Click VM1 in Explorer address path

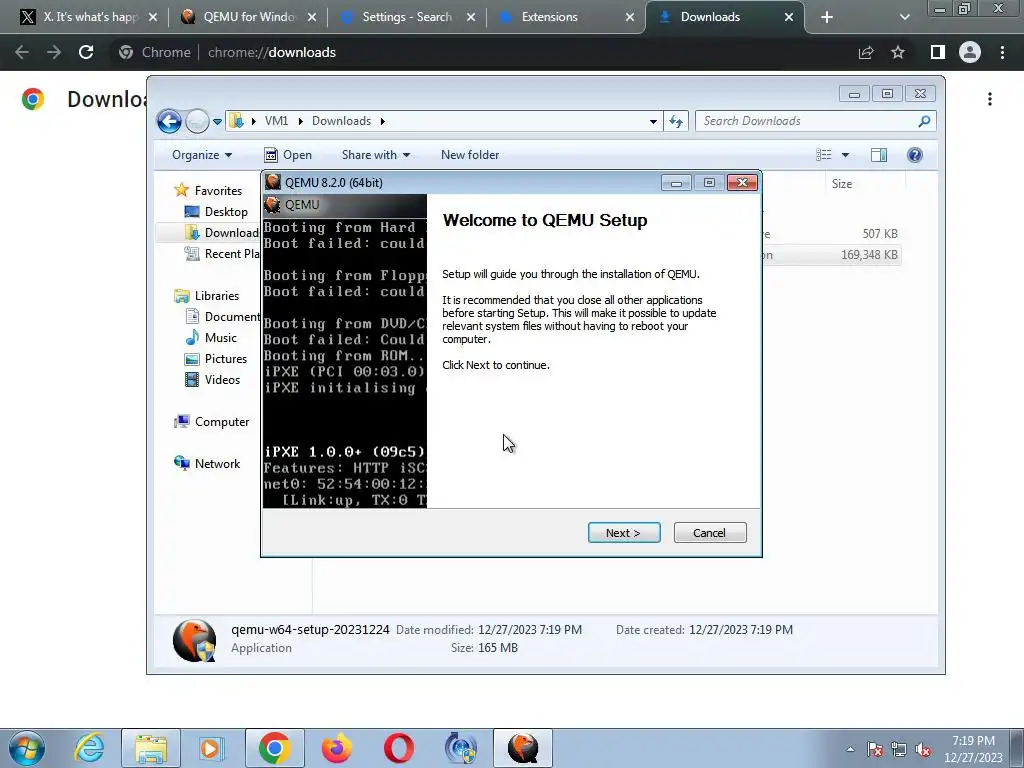[x=276, y=121]
